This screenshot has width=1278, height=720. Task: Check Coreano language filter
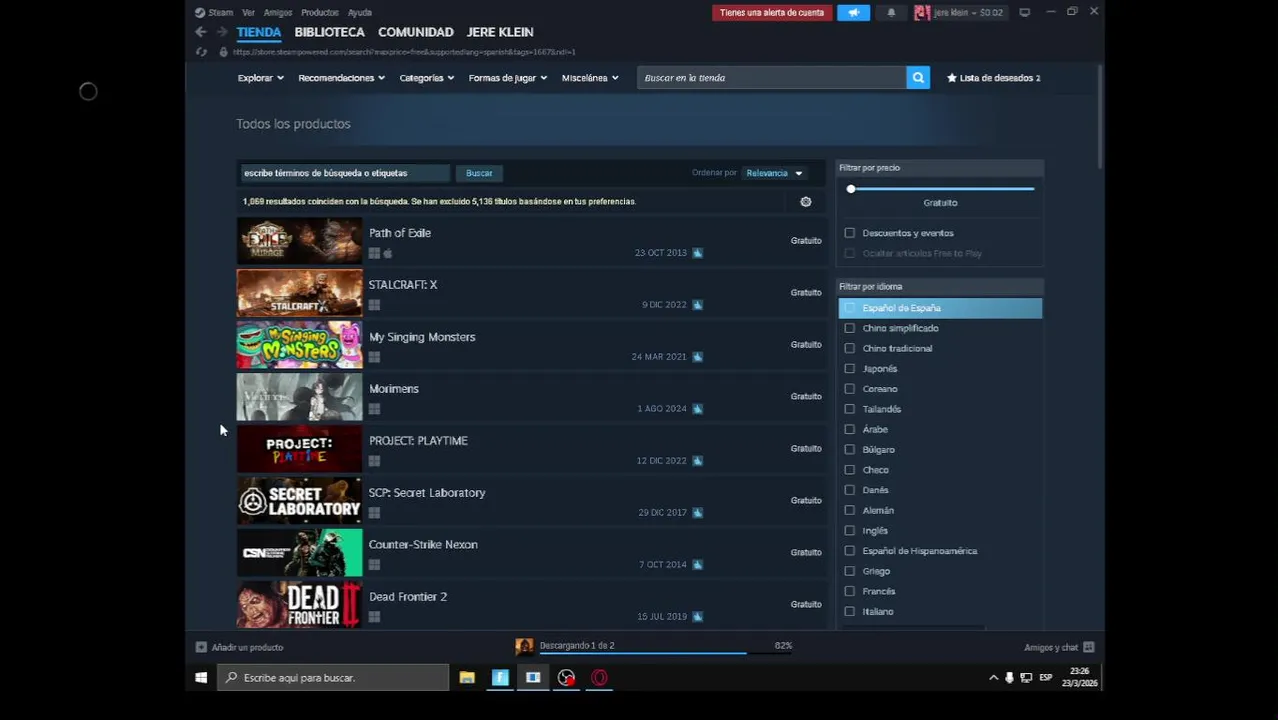(x=850, y=389)
